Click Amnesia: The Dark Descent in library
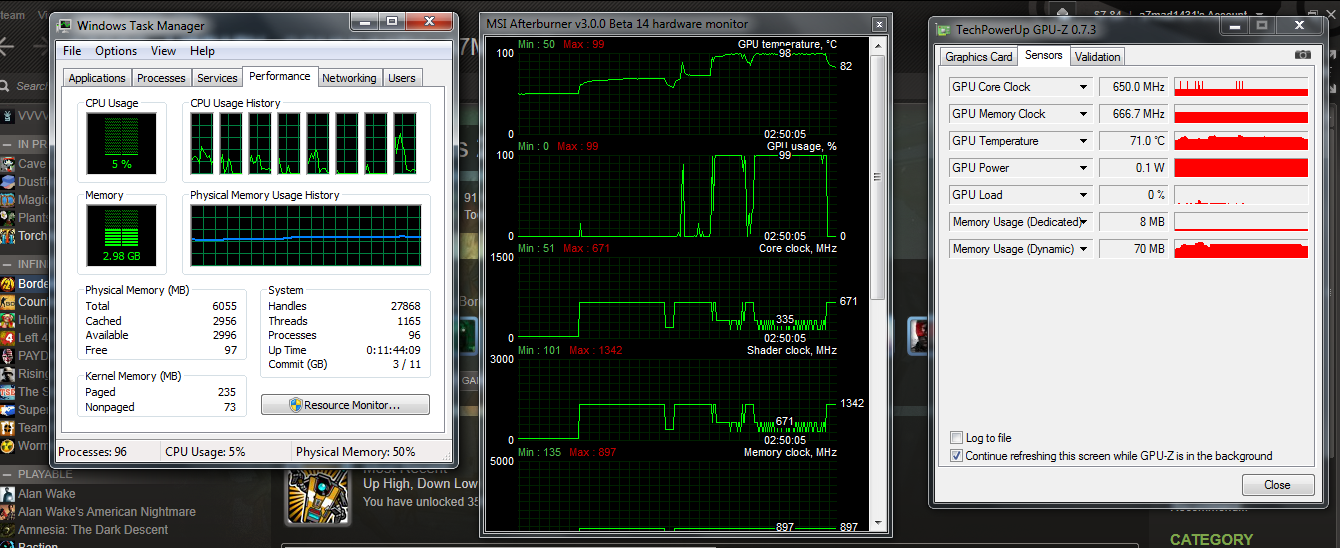 click(x=93, y=530)
